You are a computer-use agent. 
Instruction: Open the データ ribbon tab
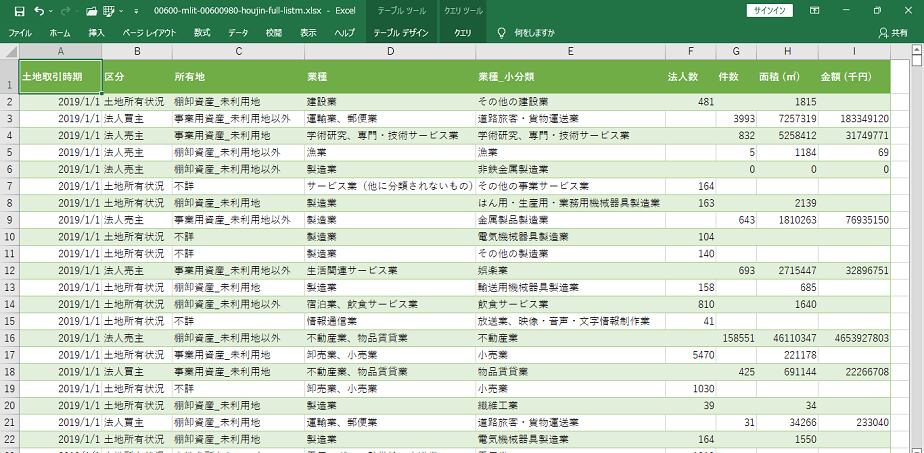point(238,33)
